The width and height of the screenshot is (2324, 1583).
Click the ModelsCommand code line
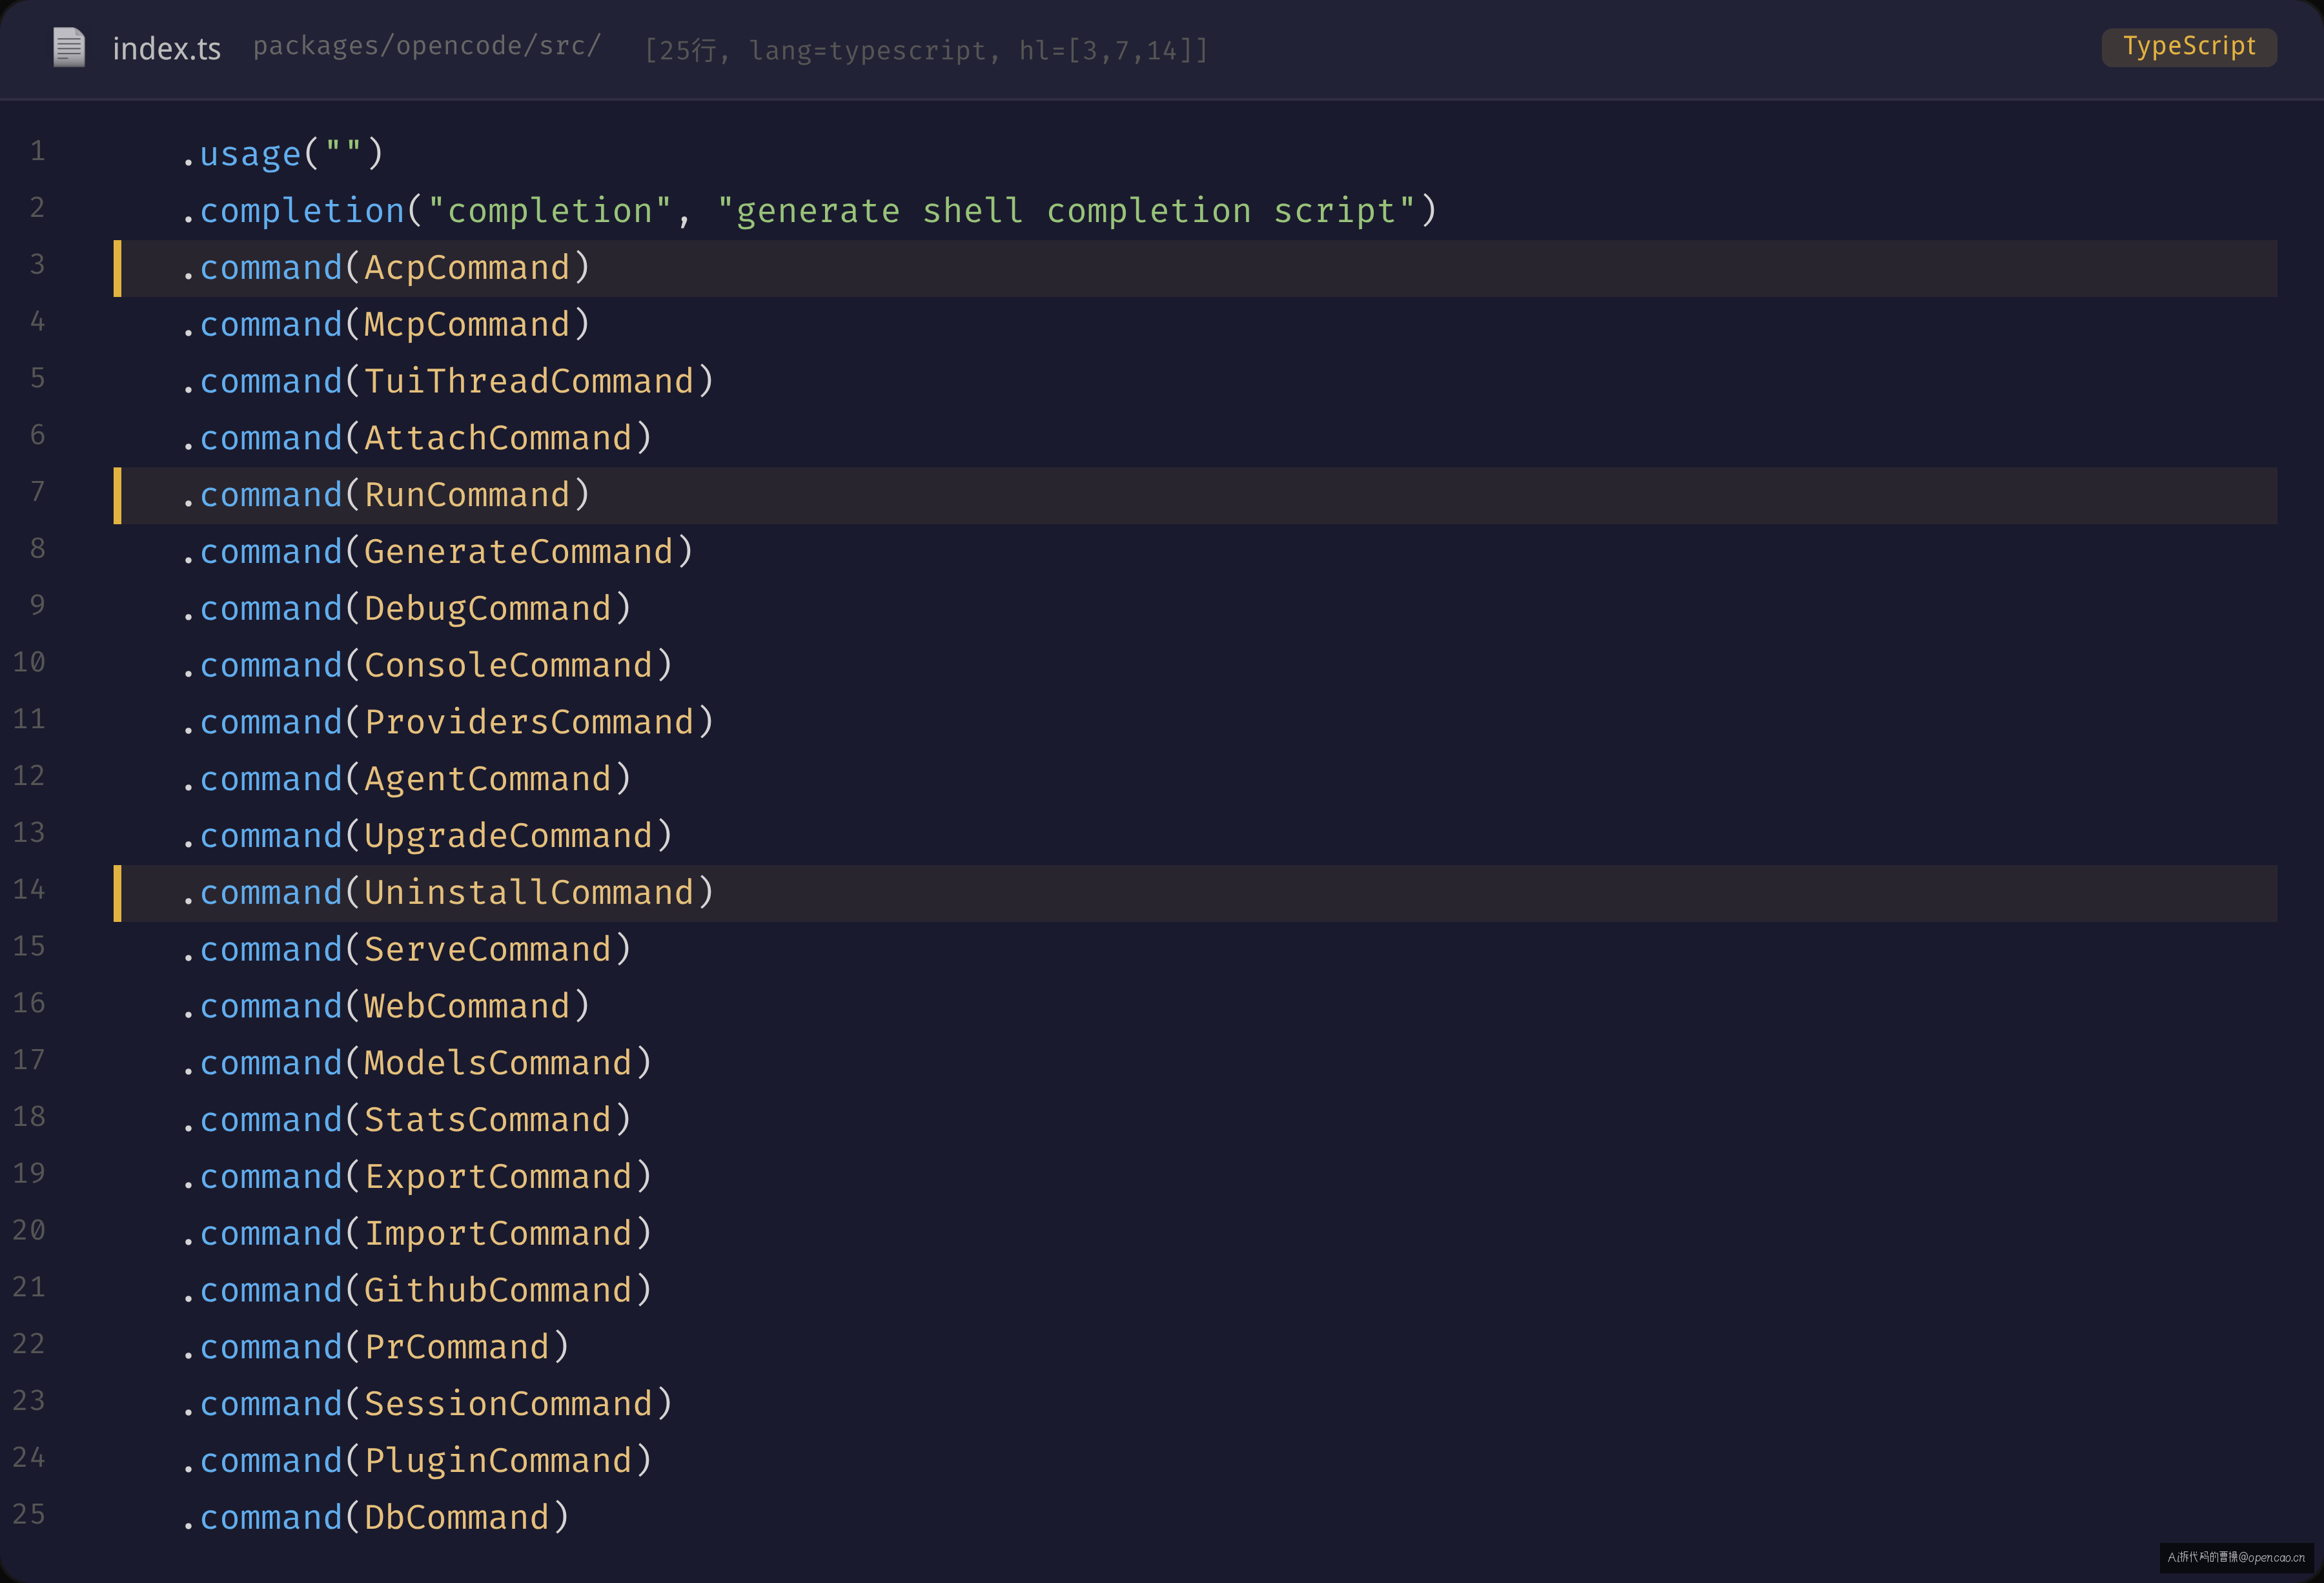[417, 1064]
